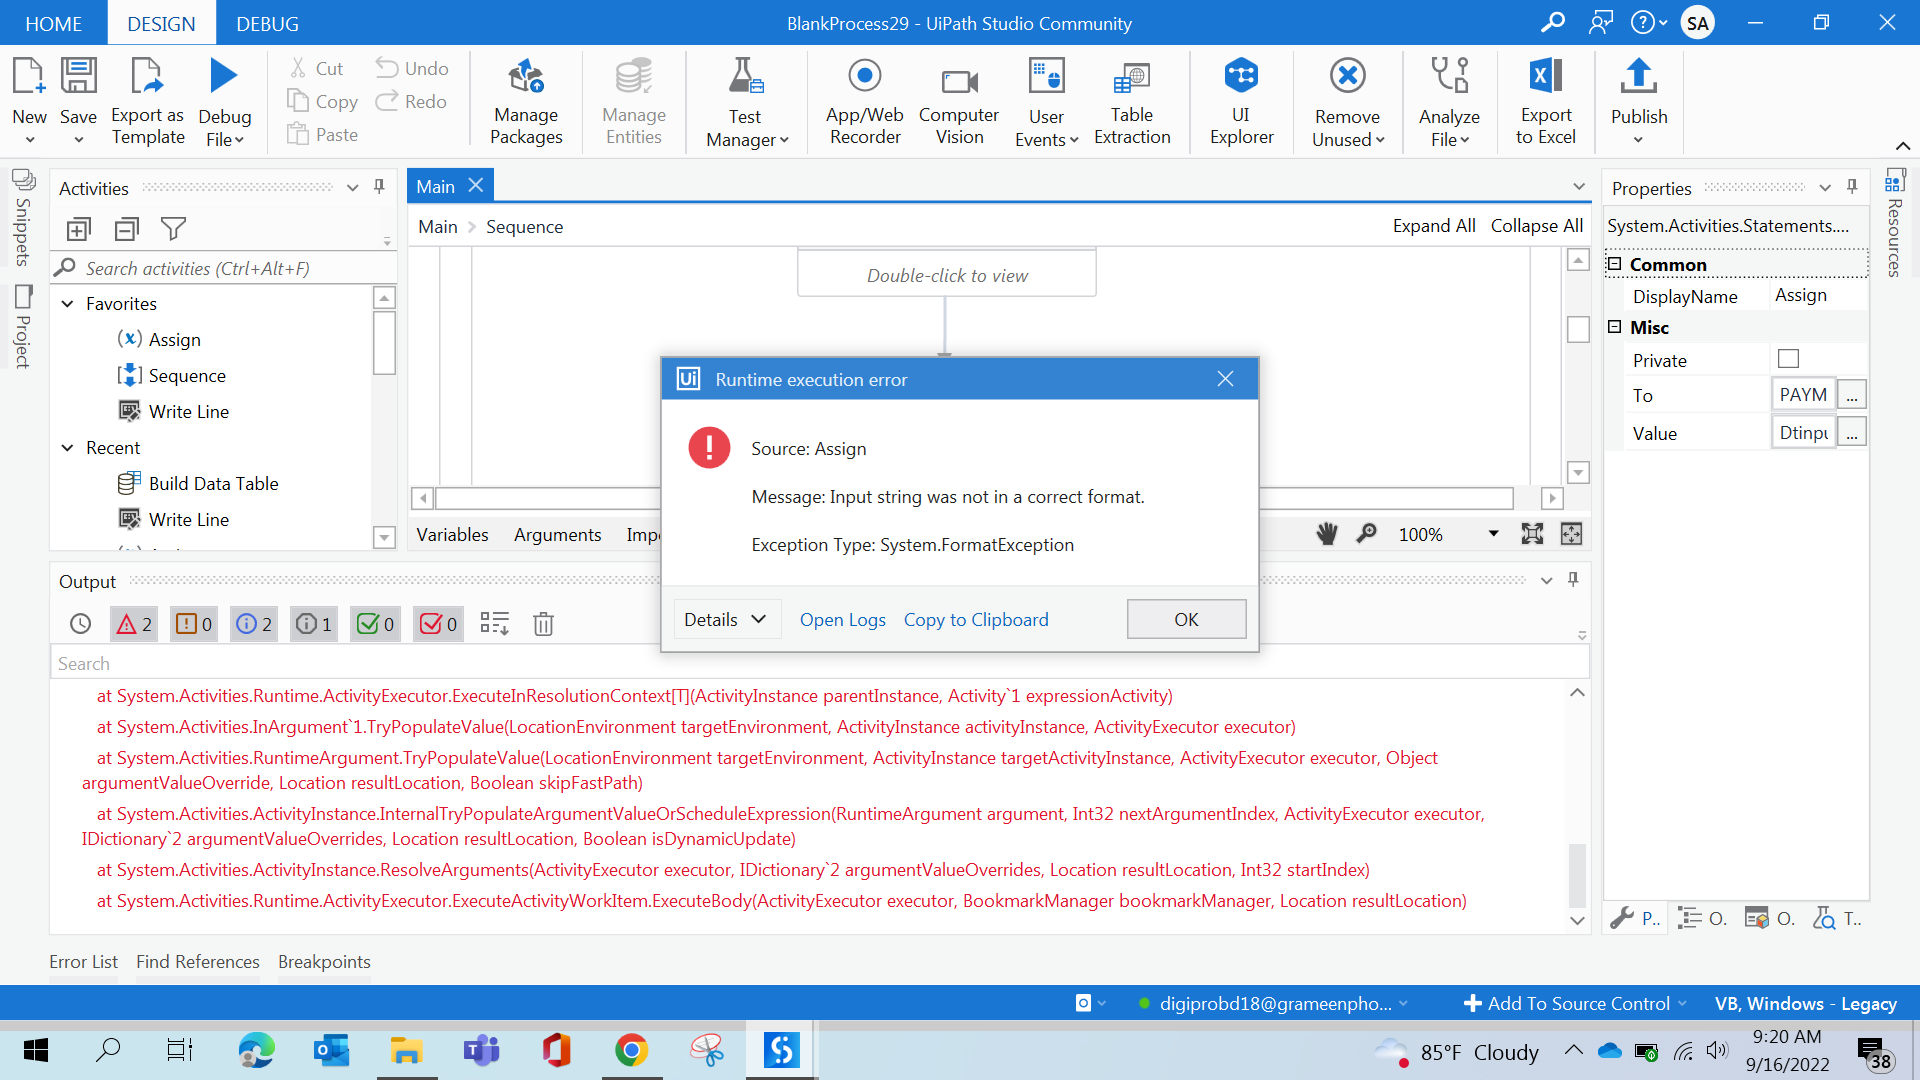Click the Open Logs link
Viewport: 1920px width, 1080px height.
(842, 620)
